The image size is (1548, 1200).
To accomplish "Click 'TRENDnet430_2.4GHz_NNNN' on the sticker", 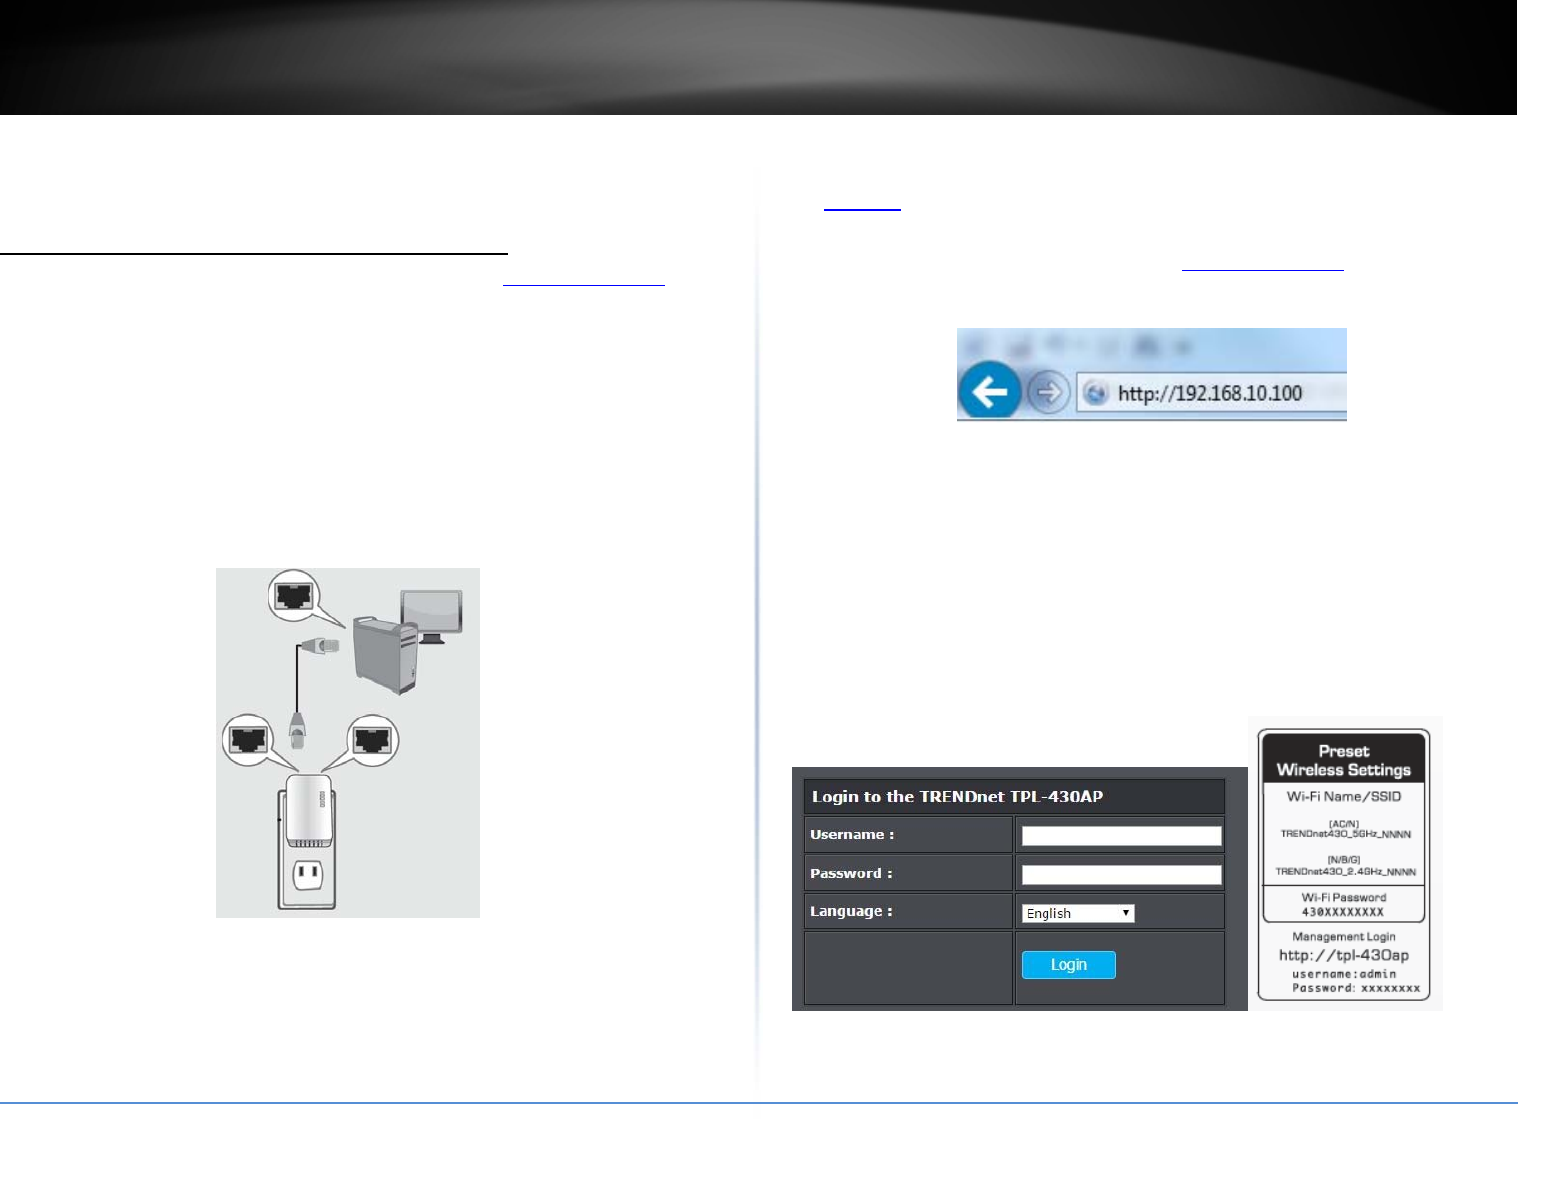I will pos(1345,872).
